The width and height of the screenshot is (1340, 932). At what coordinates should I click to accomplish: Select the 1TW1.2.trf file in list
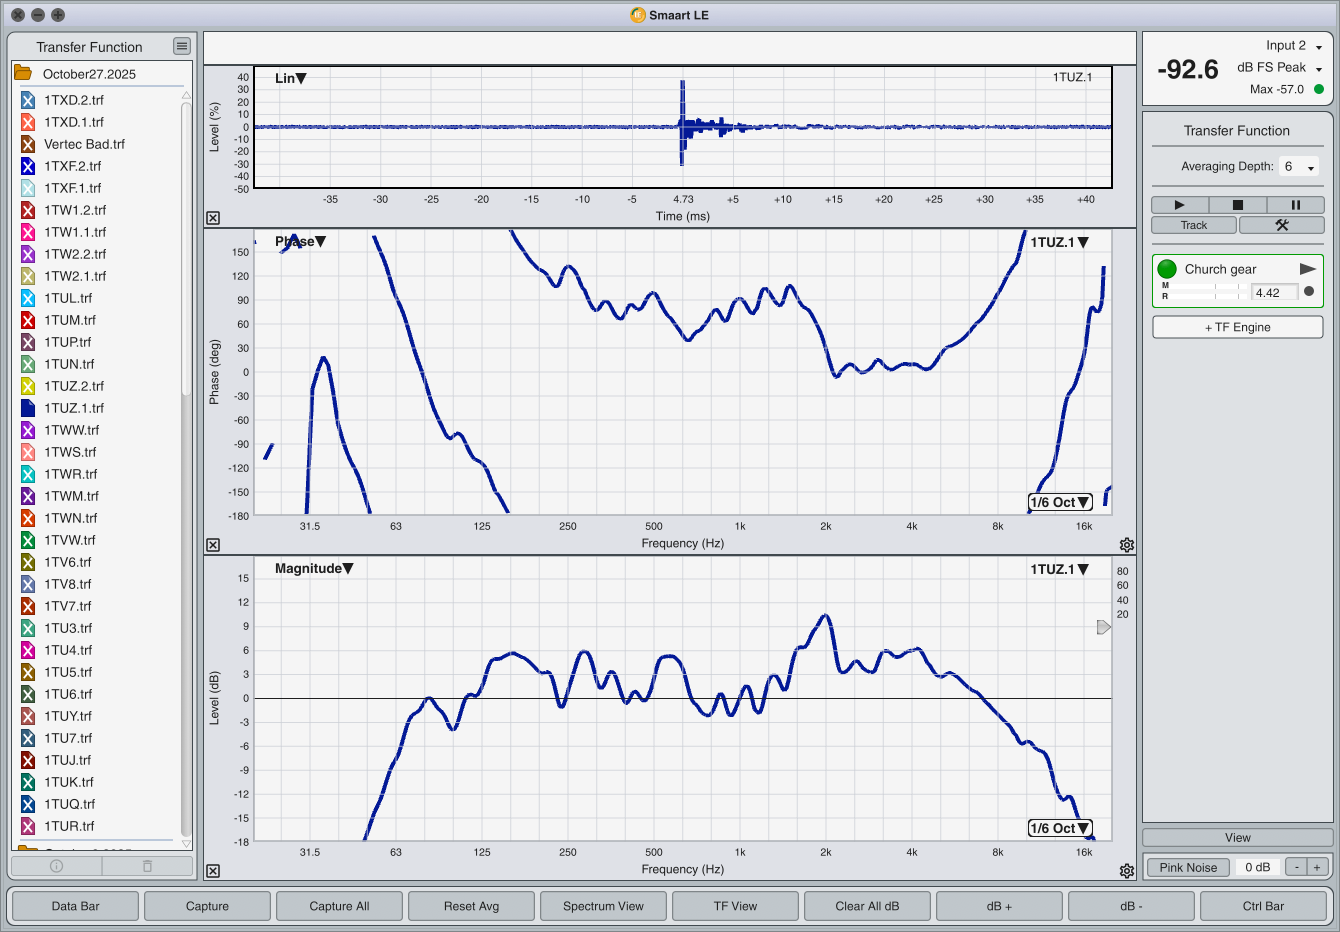(74, 210)
